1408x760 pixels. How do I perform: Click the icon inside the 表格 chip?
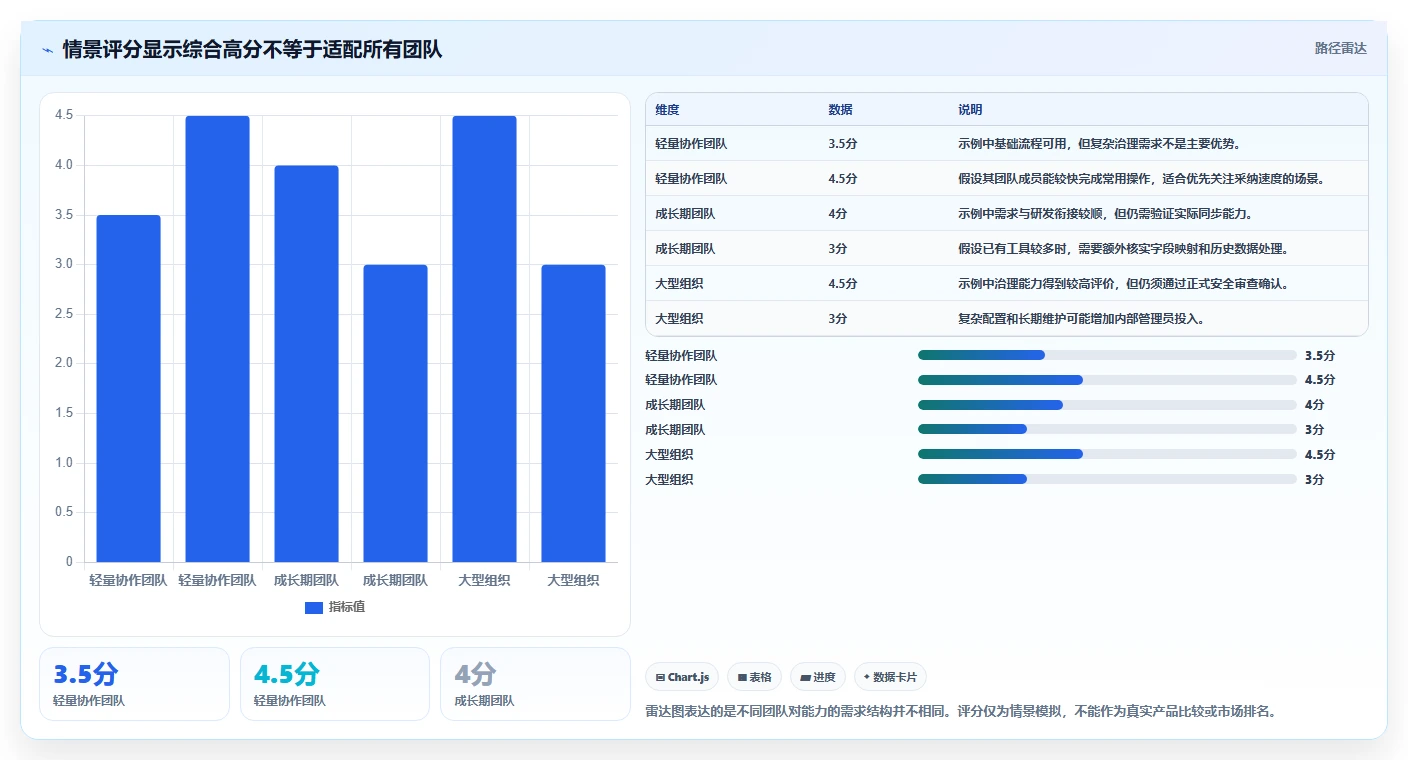(742, 677)
